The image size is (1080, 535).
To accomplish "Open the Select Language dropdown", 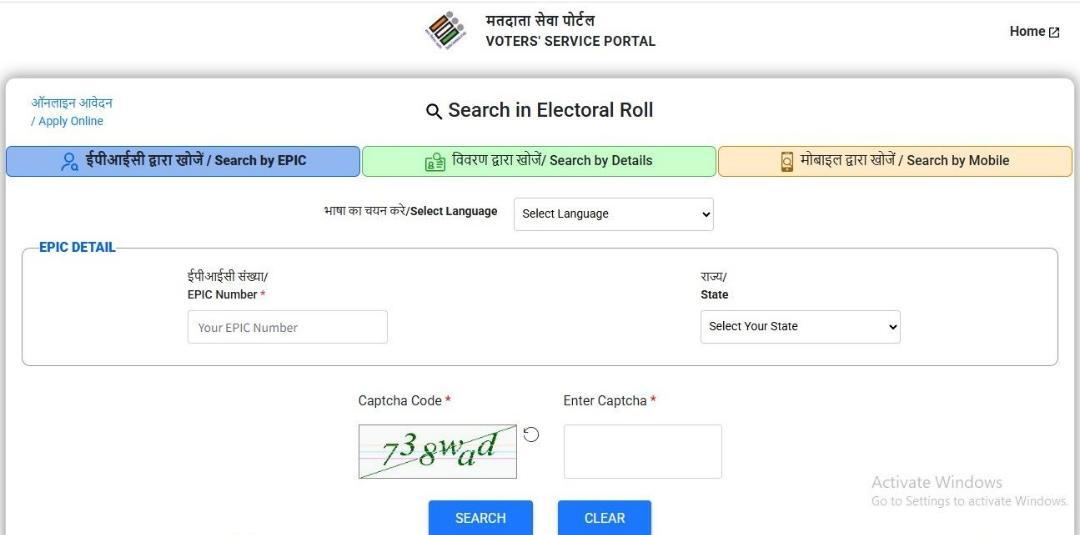I will coord(613,214).
